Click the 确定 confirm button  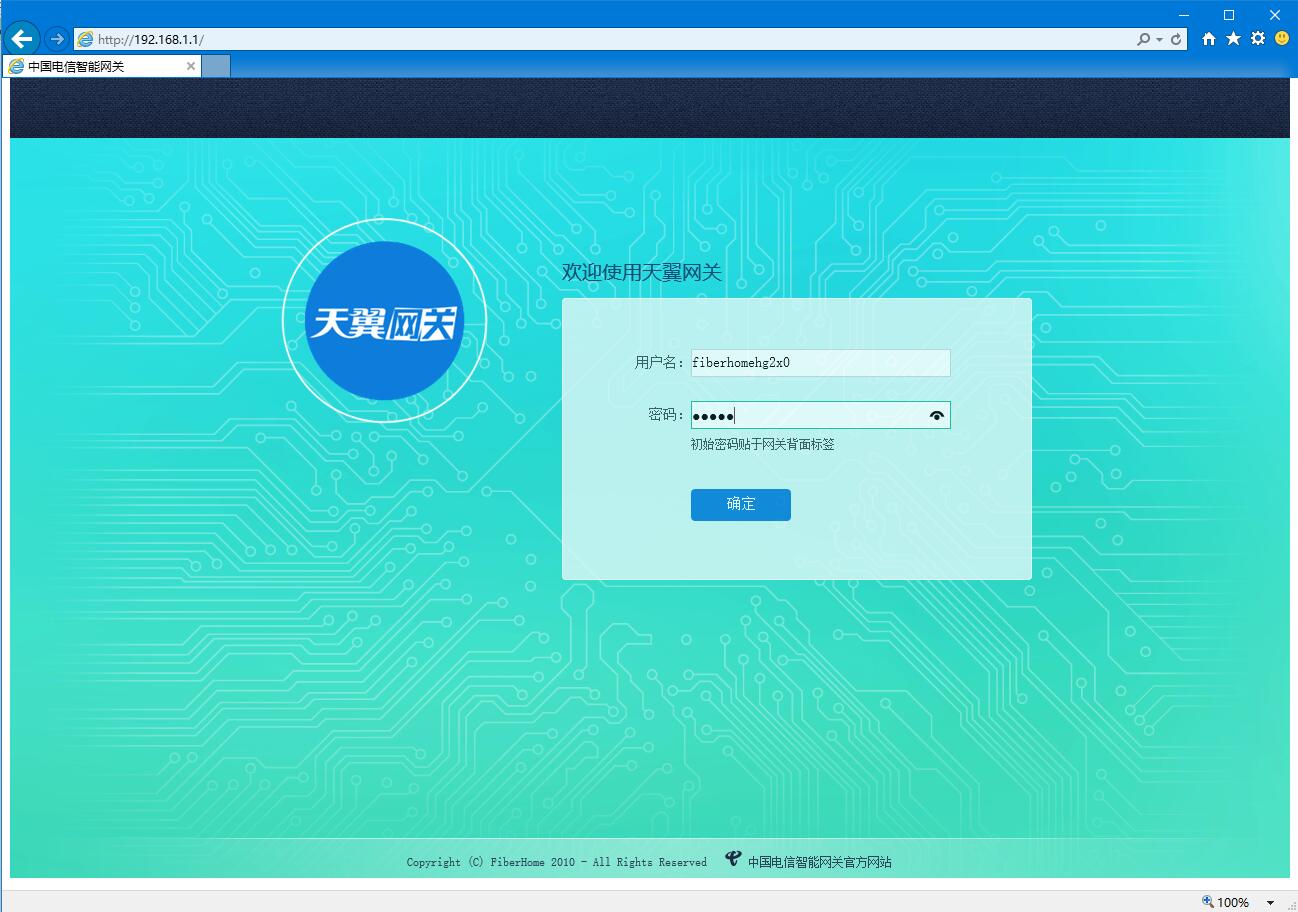(x=741, y=505)
